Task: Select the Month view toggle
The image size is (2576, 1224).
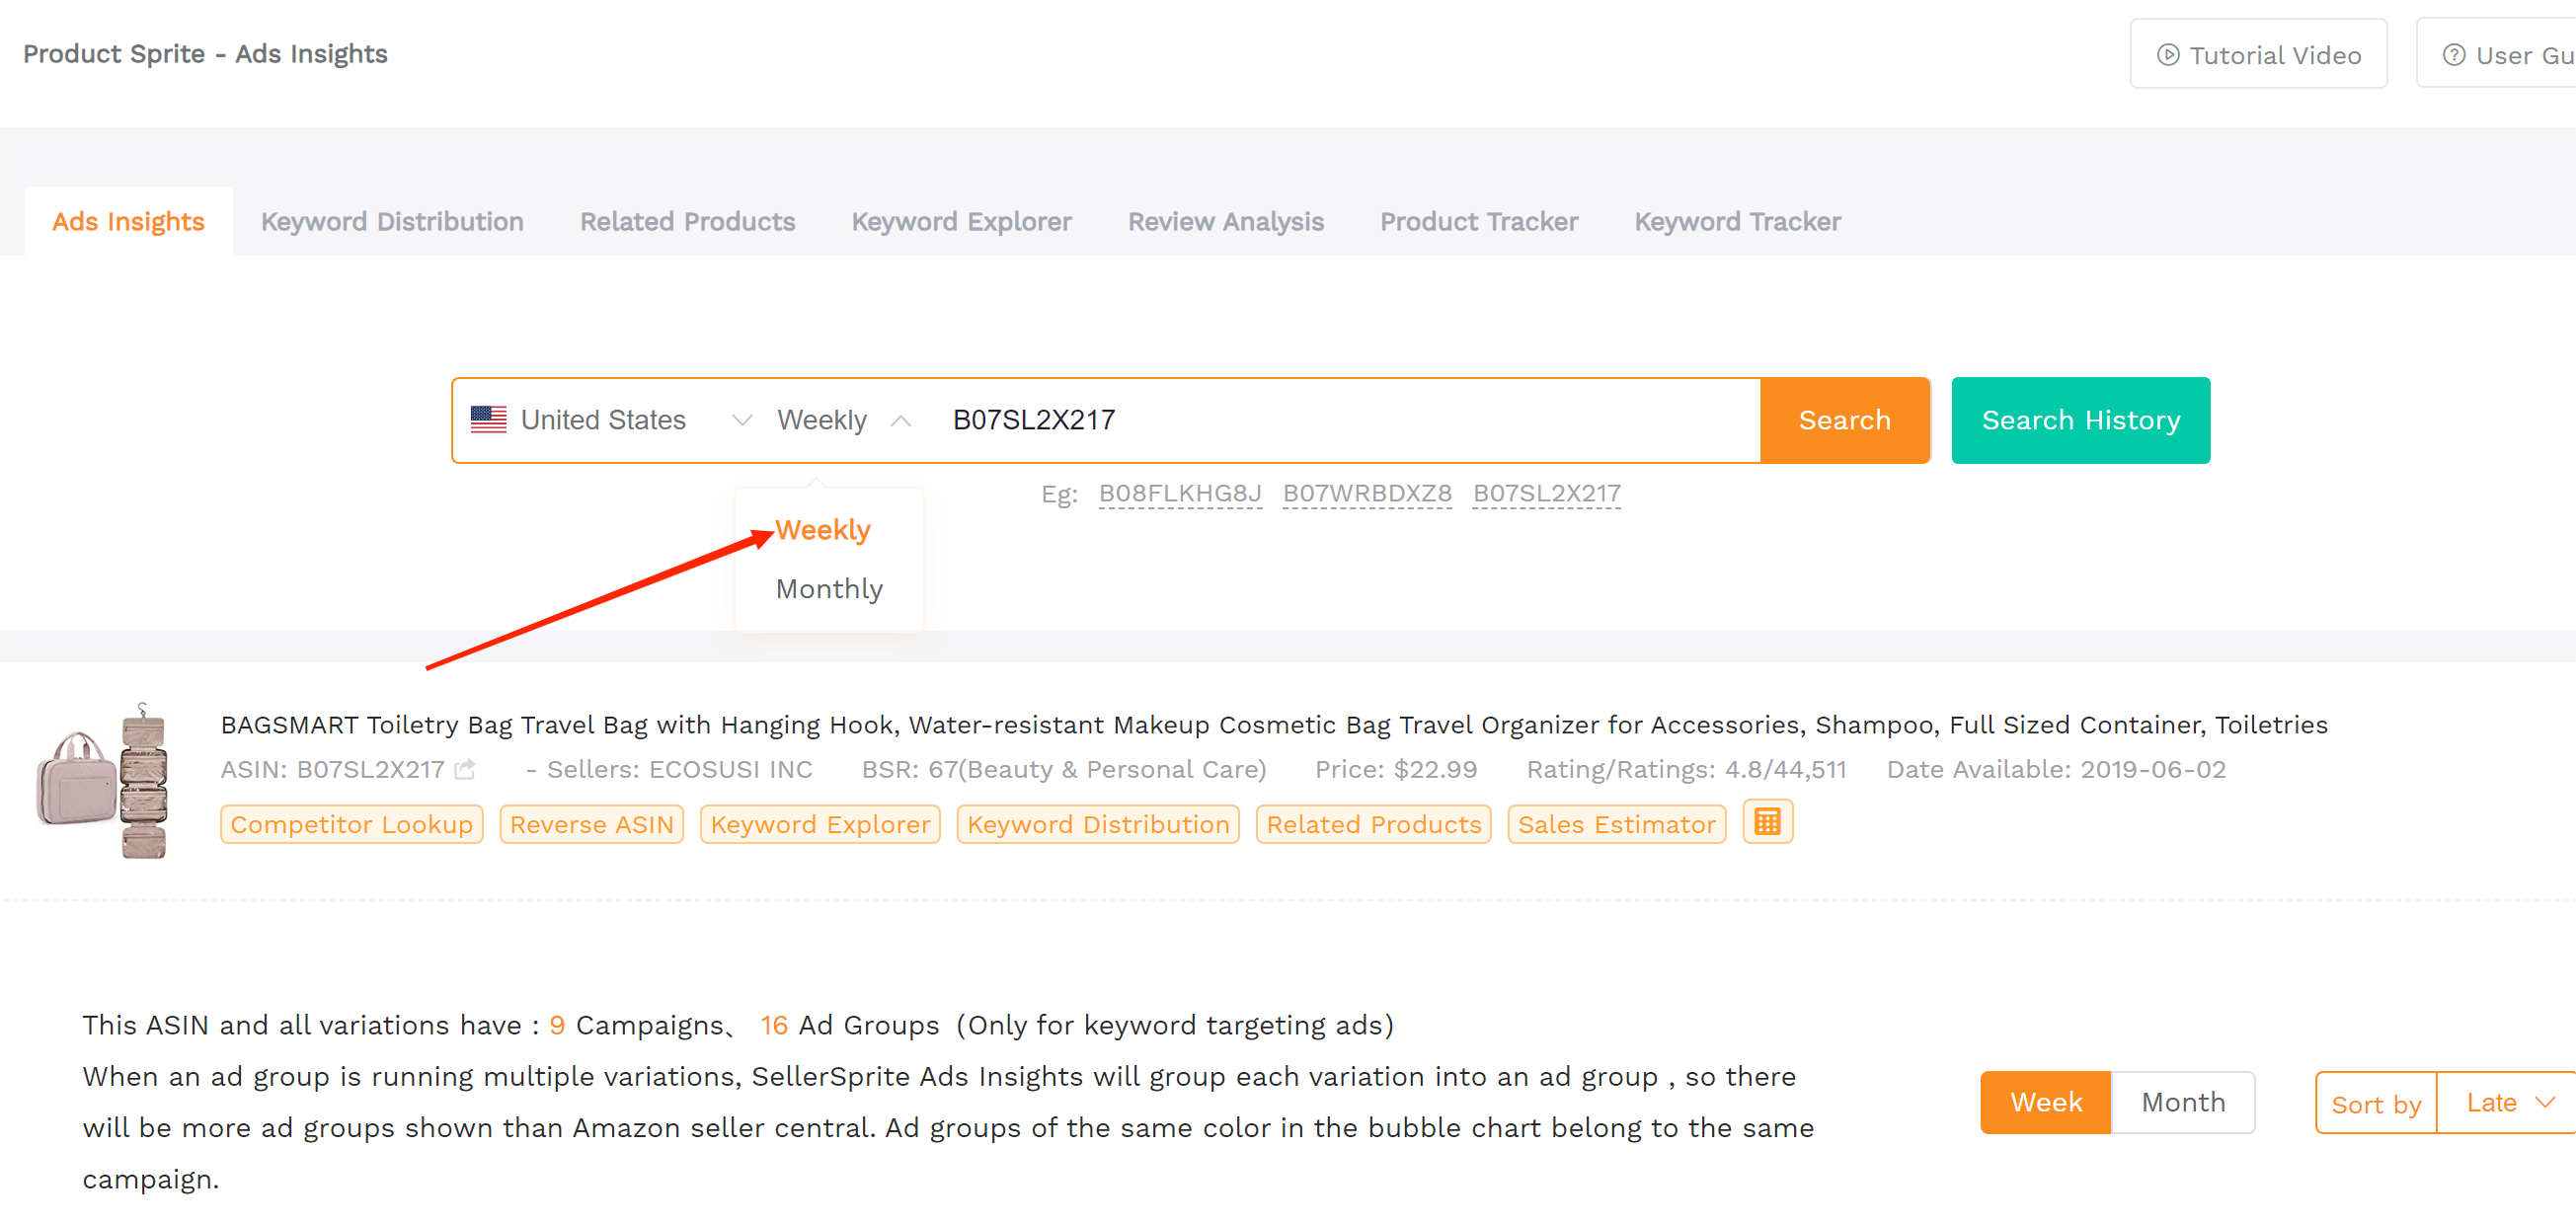Action: click(x=2182, y=1103)
